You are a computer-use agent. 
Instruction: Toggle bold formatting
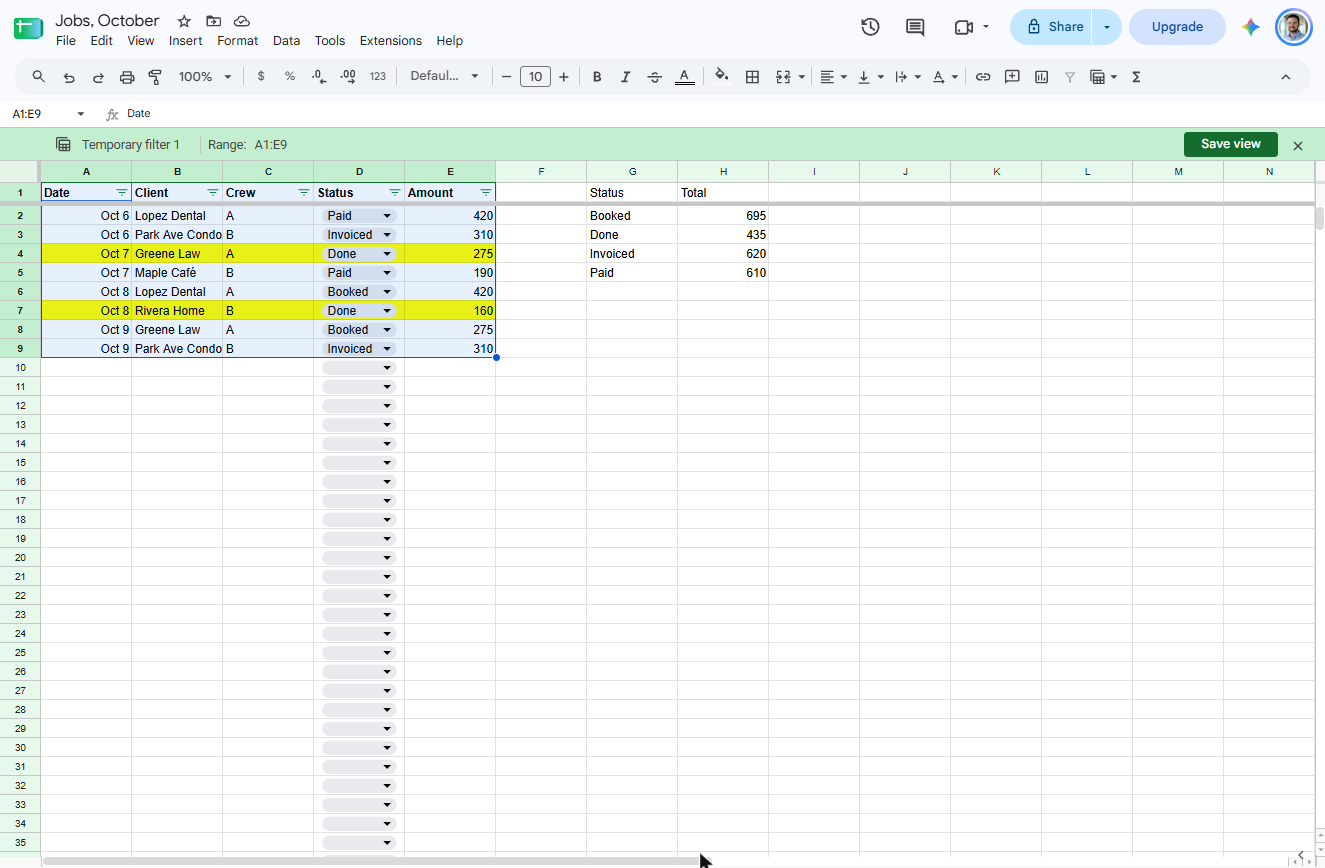[597, 77]
